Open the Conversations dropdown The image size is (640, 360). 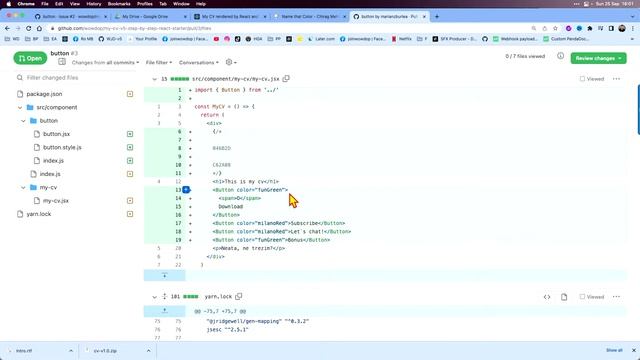[x=199, y=62]
